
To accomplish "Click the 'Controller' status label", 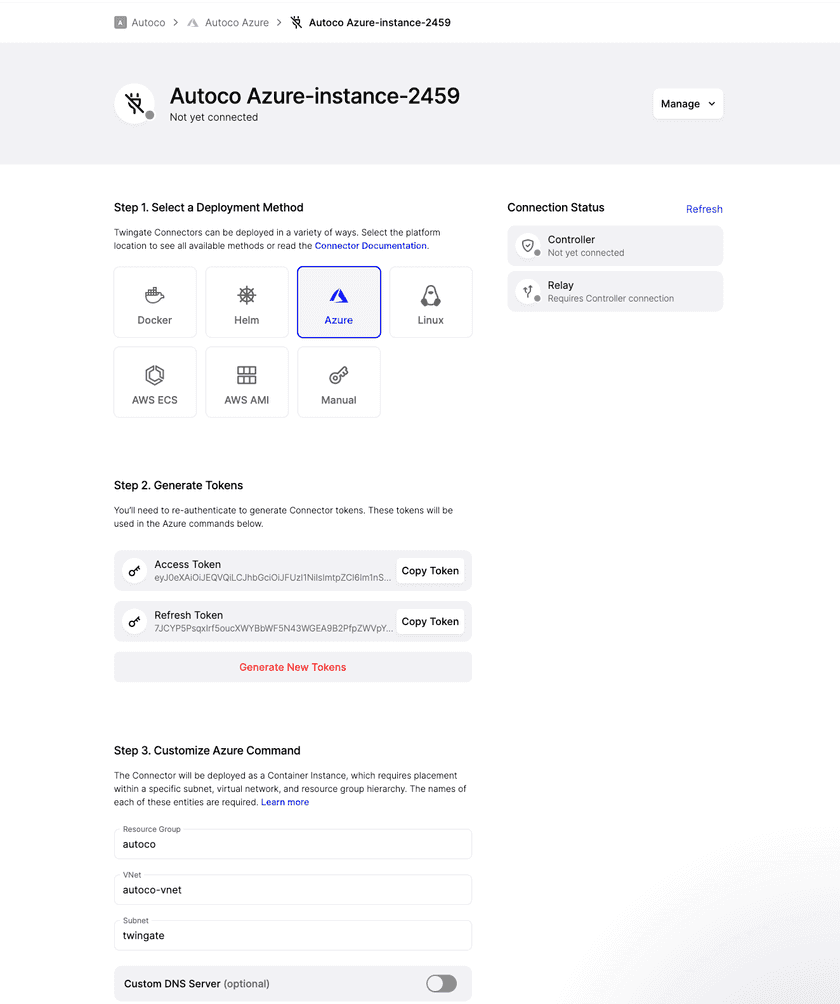I will click(571, 239).
